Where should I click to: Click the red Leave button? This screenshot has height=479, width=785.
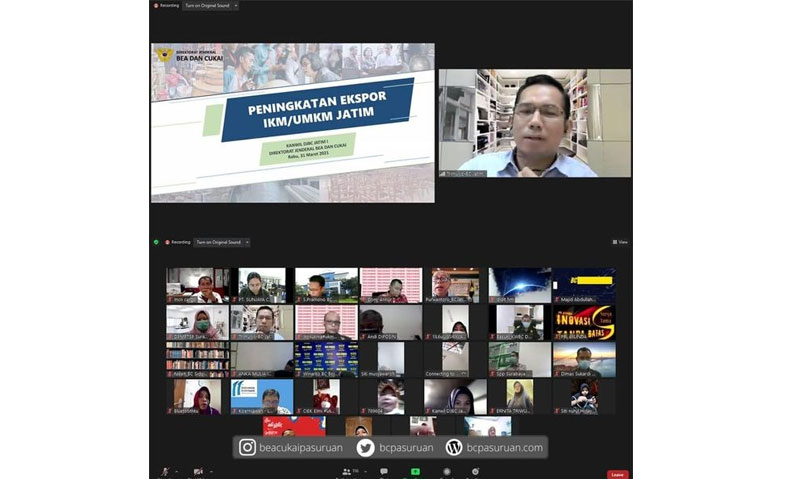[617, 474]
